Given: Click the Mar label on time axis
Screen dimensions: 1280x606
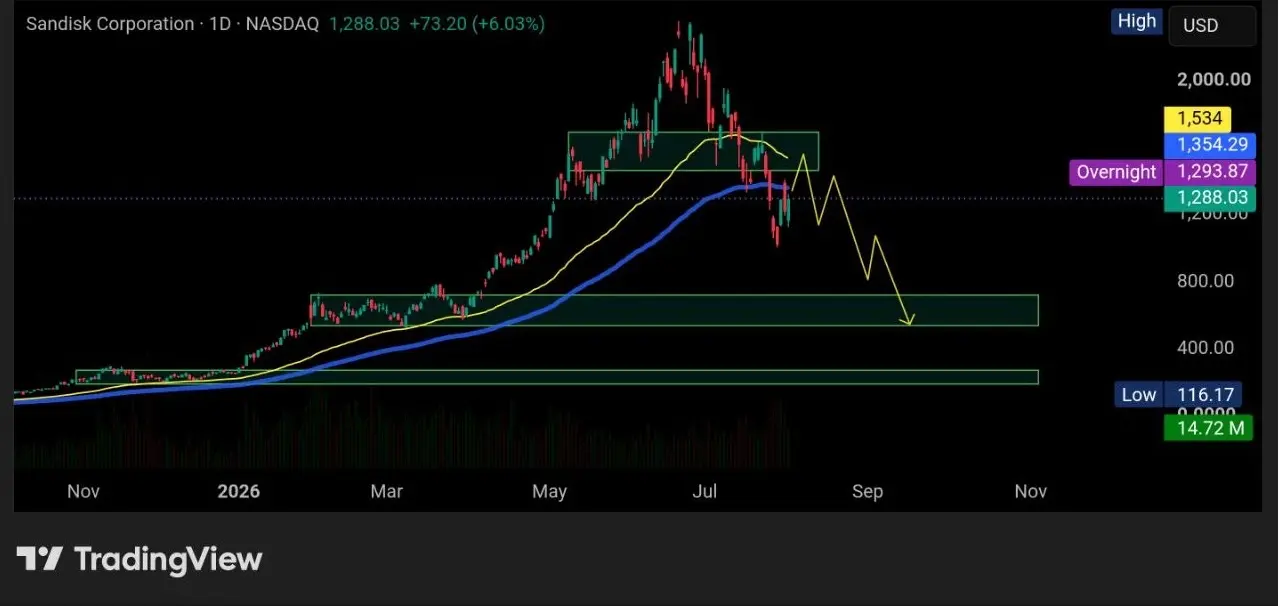Looking at the screenshot, I should 386,491.
